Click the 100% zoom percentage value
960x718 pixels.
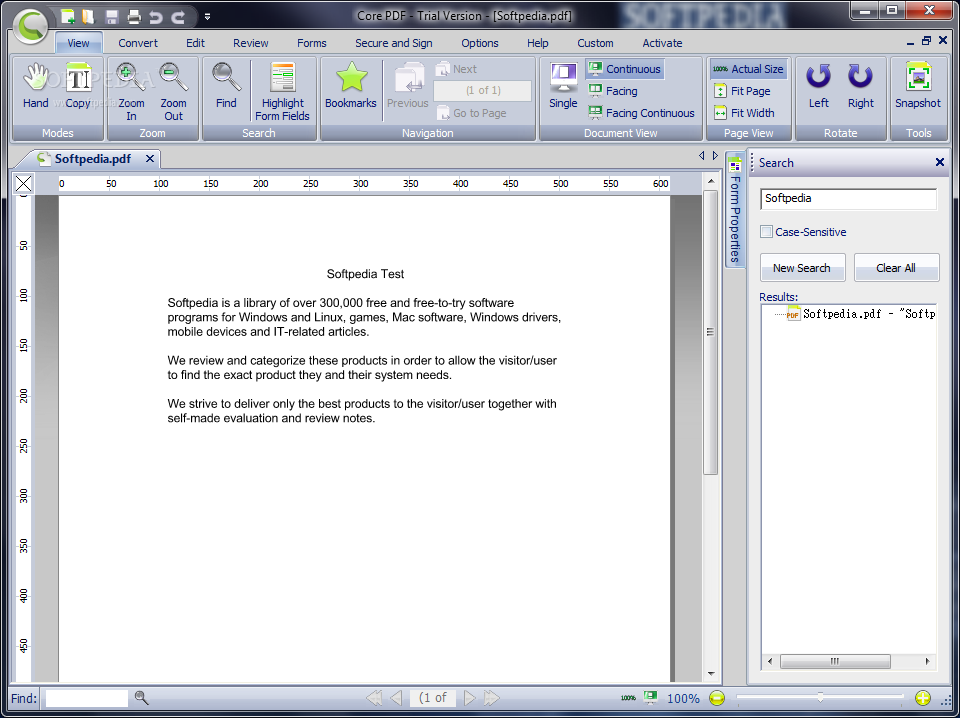pos(683,698)
